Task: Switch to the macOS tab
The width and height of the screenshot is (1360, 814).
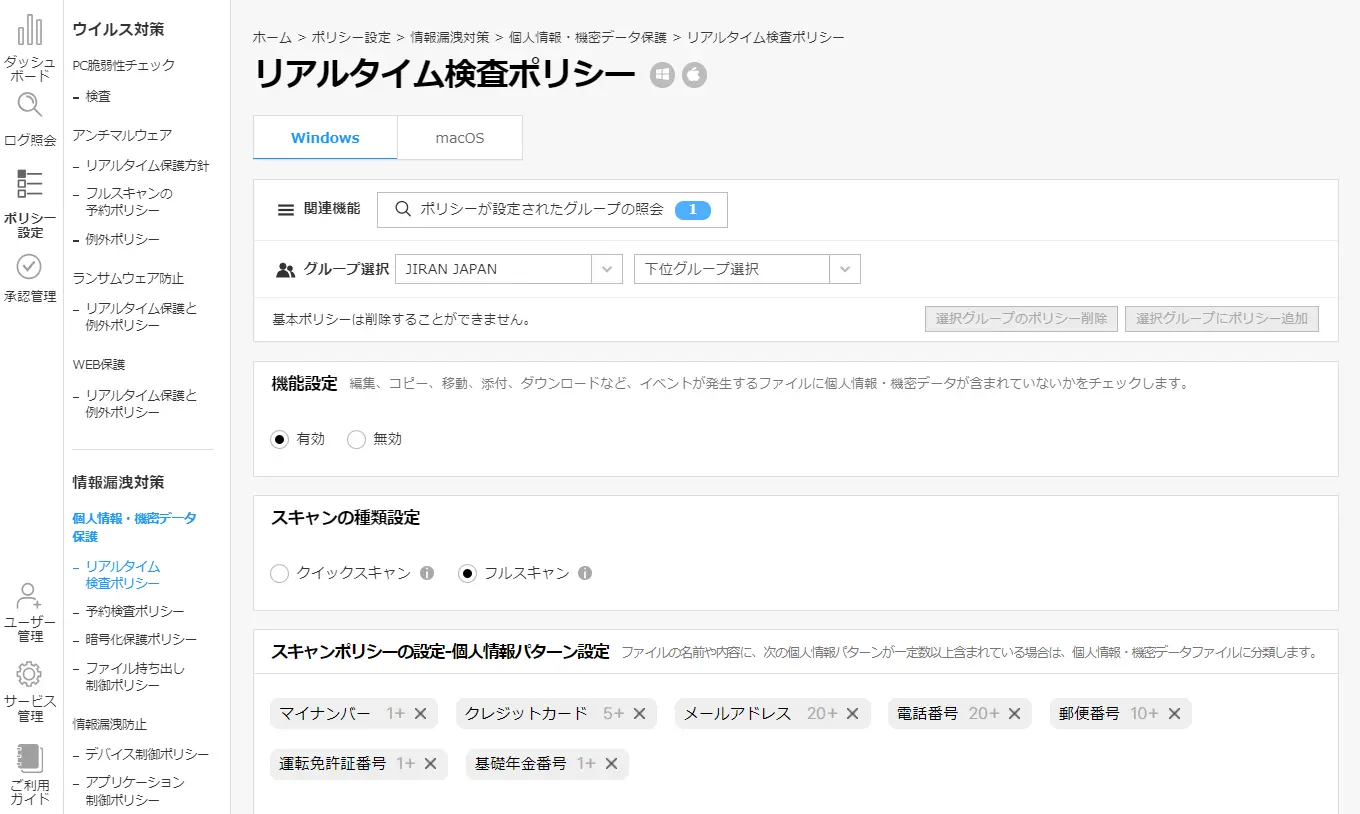Action: tap(460, 138)
